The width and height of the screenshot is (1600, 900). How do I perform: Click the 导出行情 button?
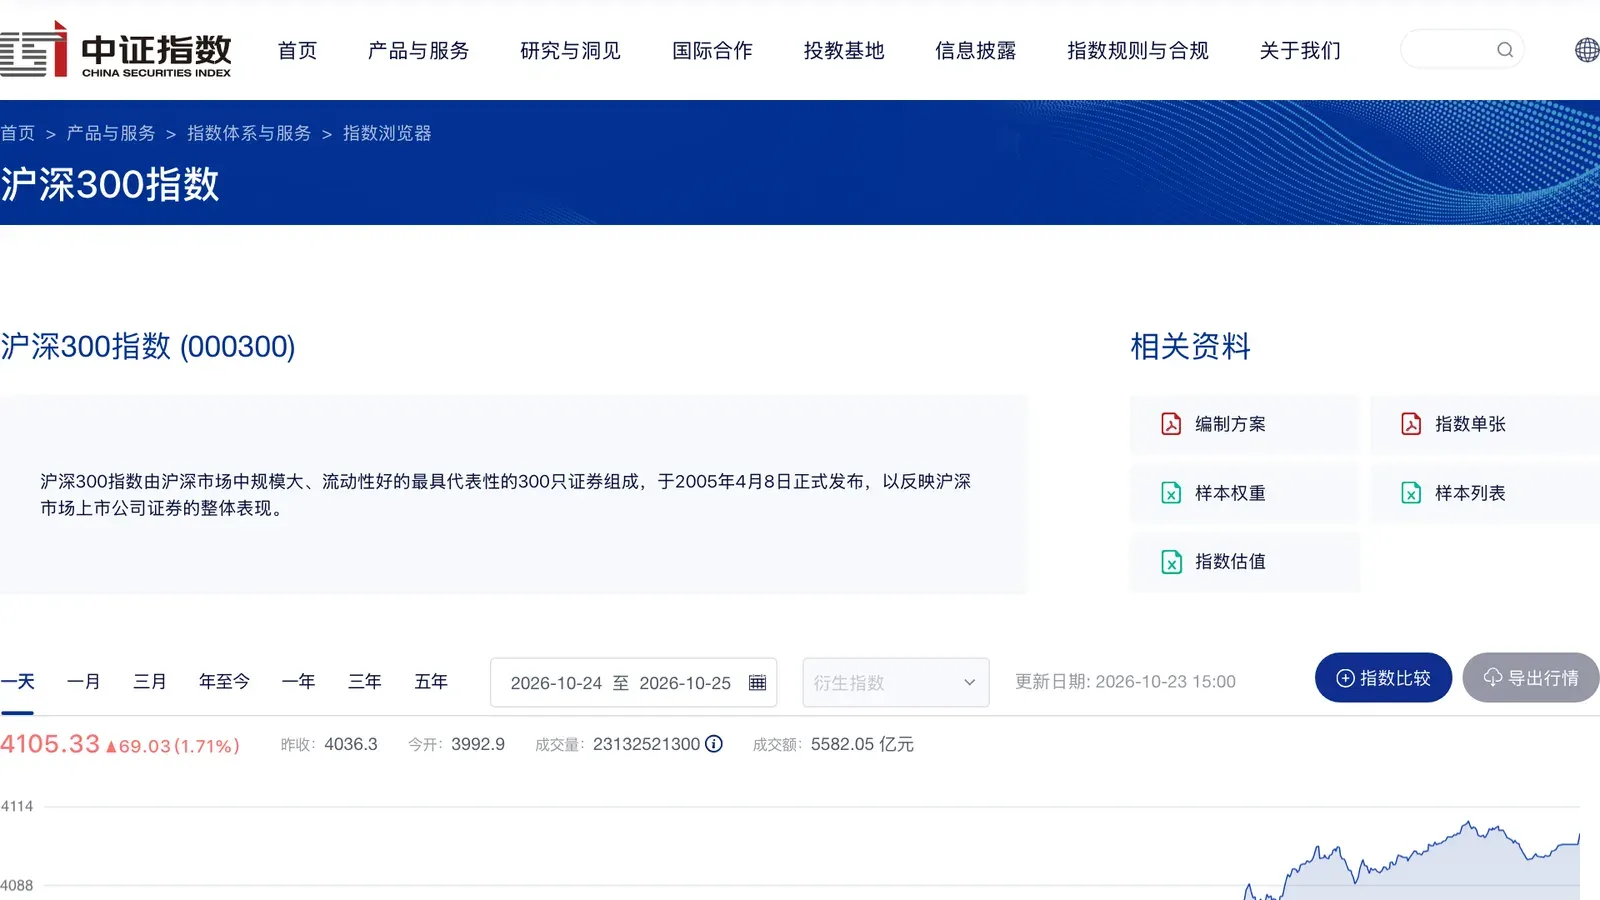pyautogui.click(x=1531, y=678)
